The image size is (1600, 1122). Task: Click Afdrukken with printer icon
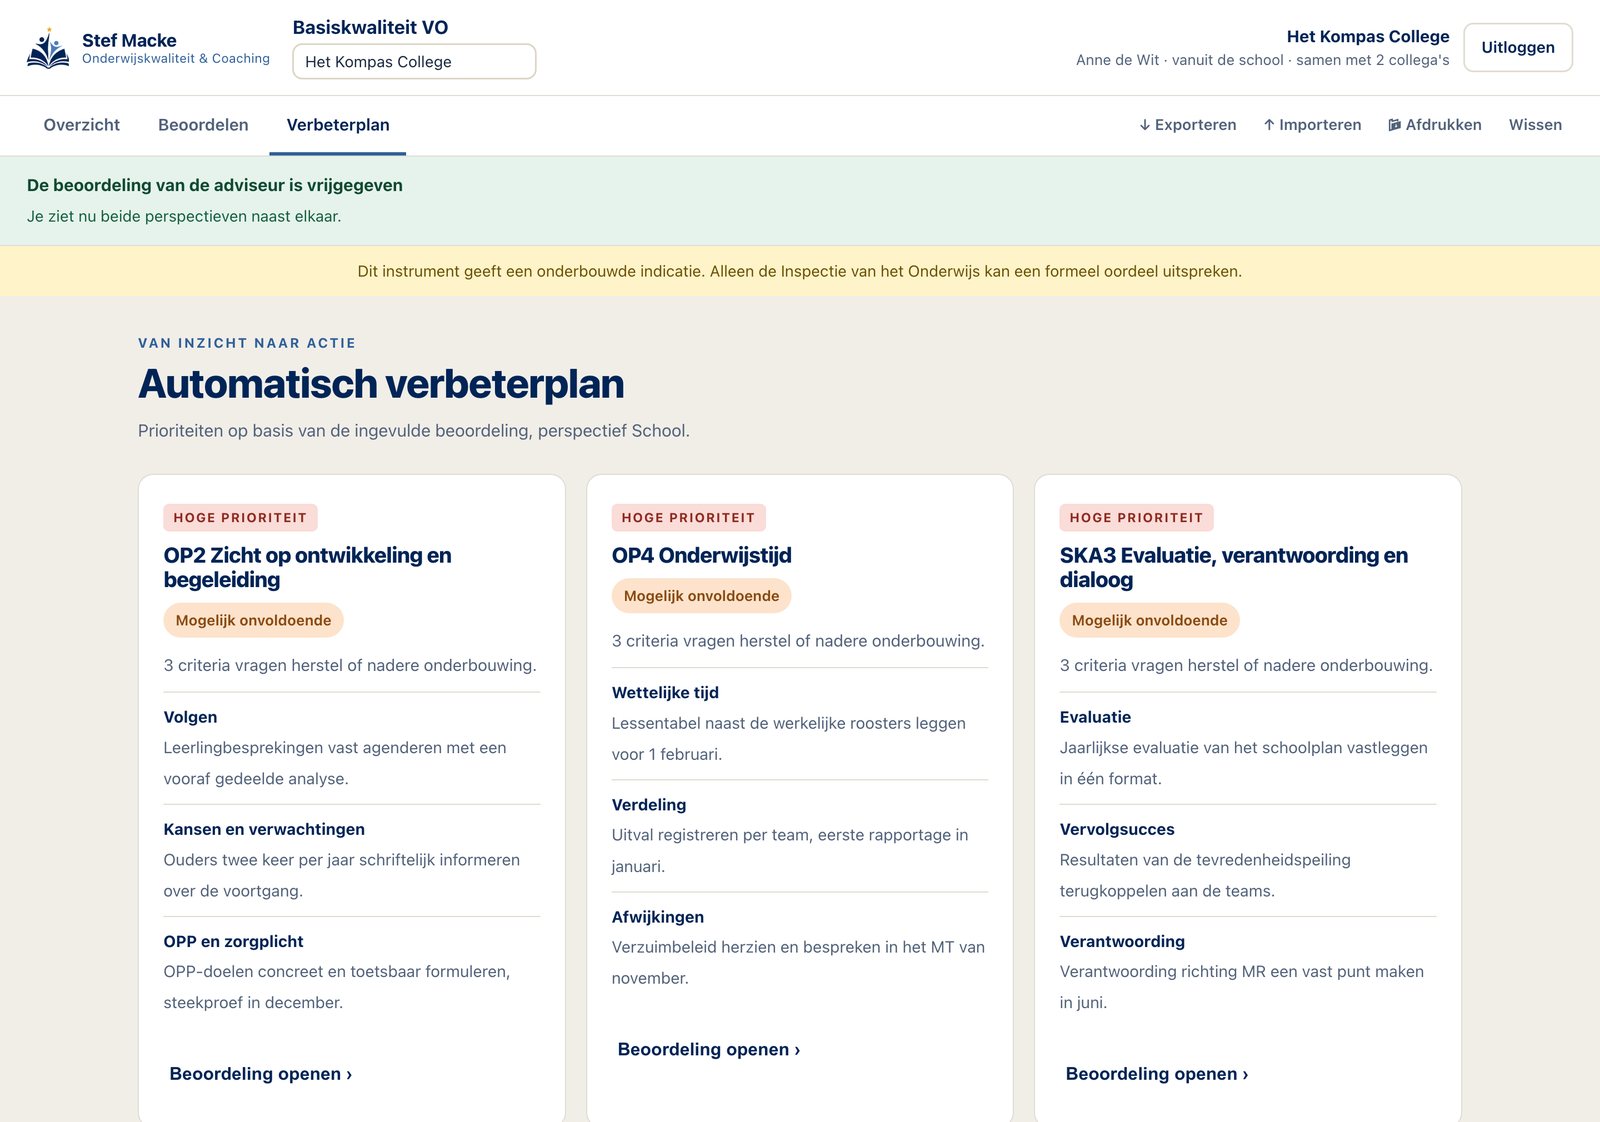[1435, 125]
